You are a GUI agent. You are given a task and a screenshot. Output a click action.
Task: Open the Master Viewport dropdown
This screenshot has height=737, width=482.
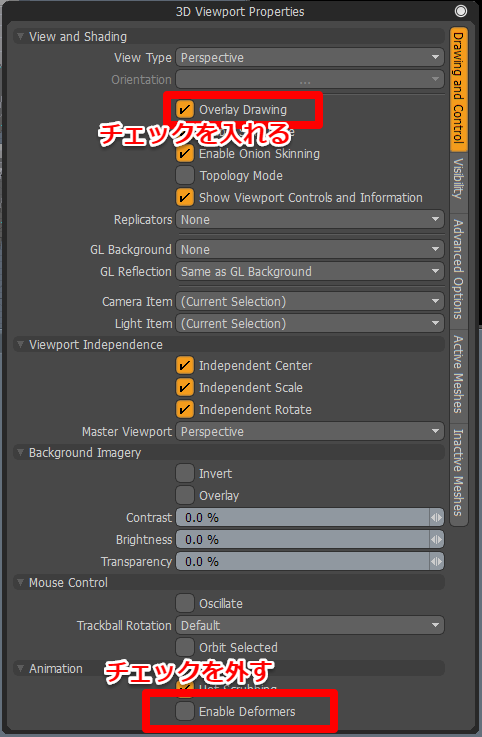click(x=310, y=431)
